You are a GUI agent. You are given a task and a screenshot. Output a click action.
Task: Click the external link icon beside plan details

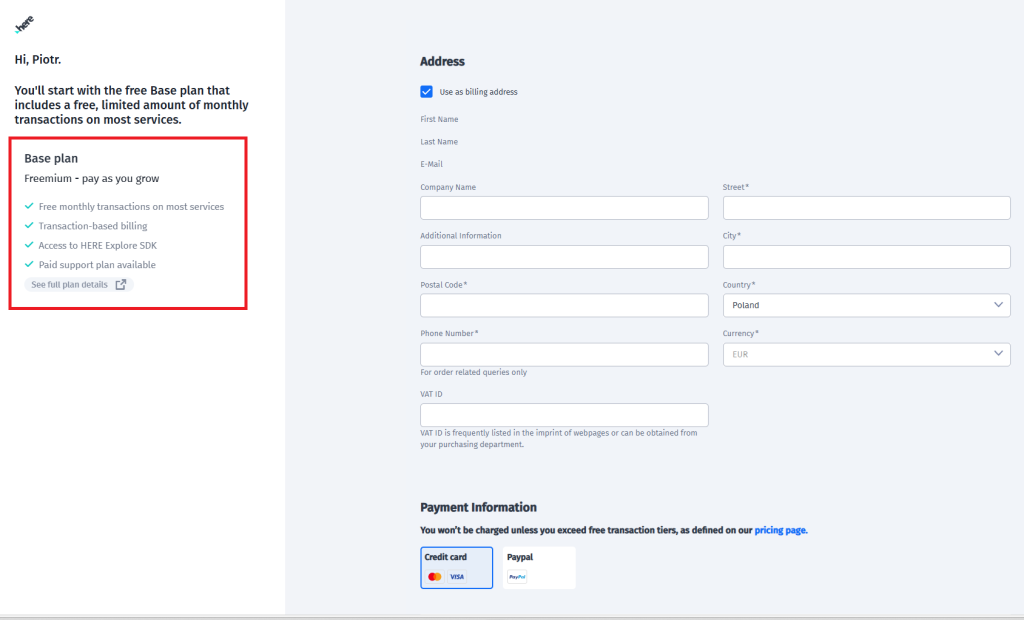121,285
